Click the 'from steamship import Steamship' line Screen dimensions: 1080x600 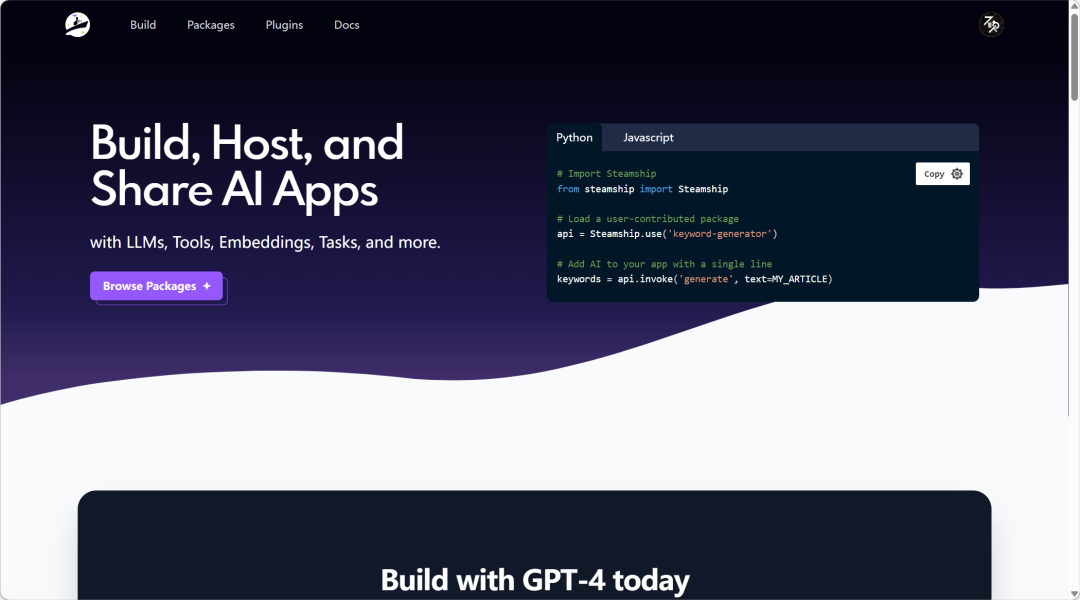click(x=642, y=189)
